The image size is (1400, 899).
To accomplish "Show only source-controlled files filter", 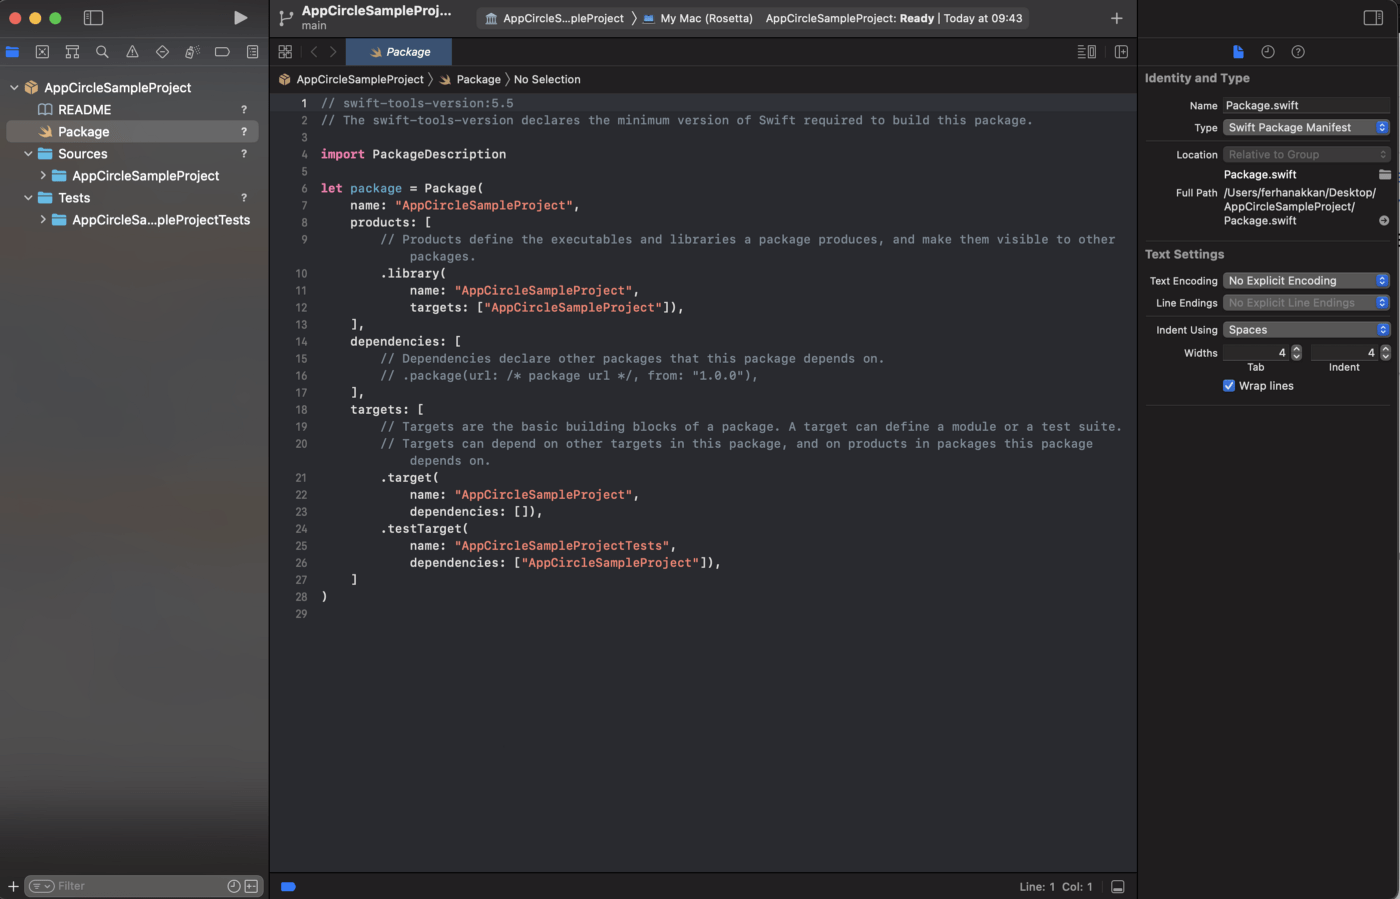I will point(251,886).
